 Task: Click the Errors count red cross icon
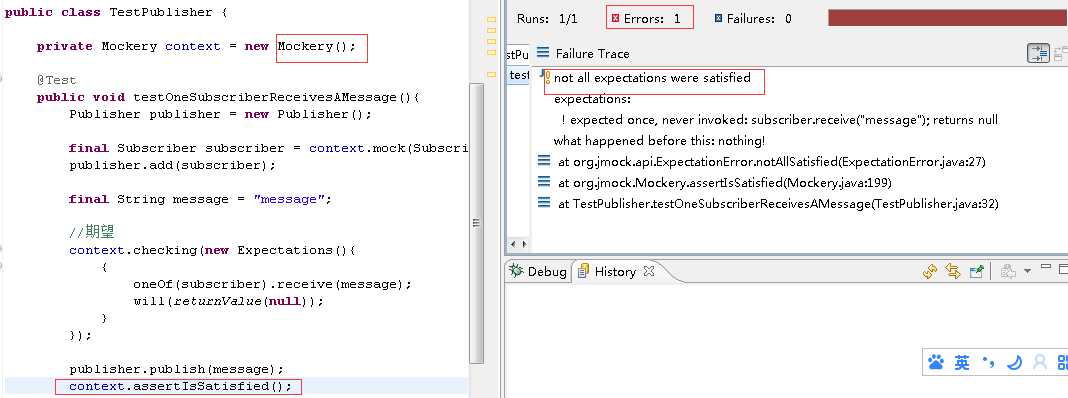pyautogui.click(x=616, y=19)
